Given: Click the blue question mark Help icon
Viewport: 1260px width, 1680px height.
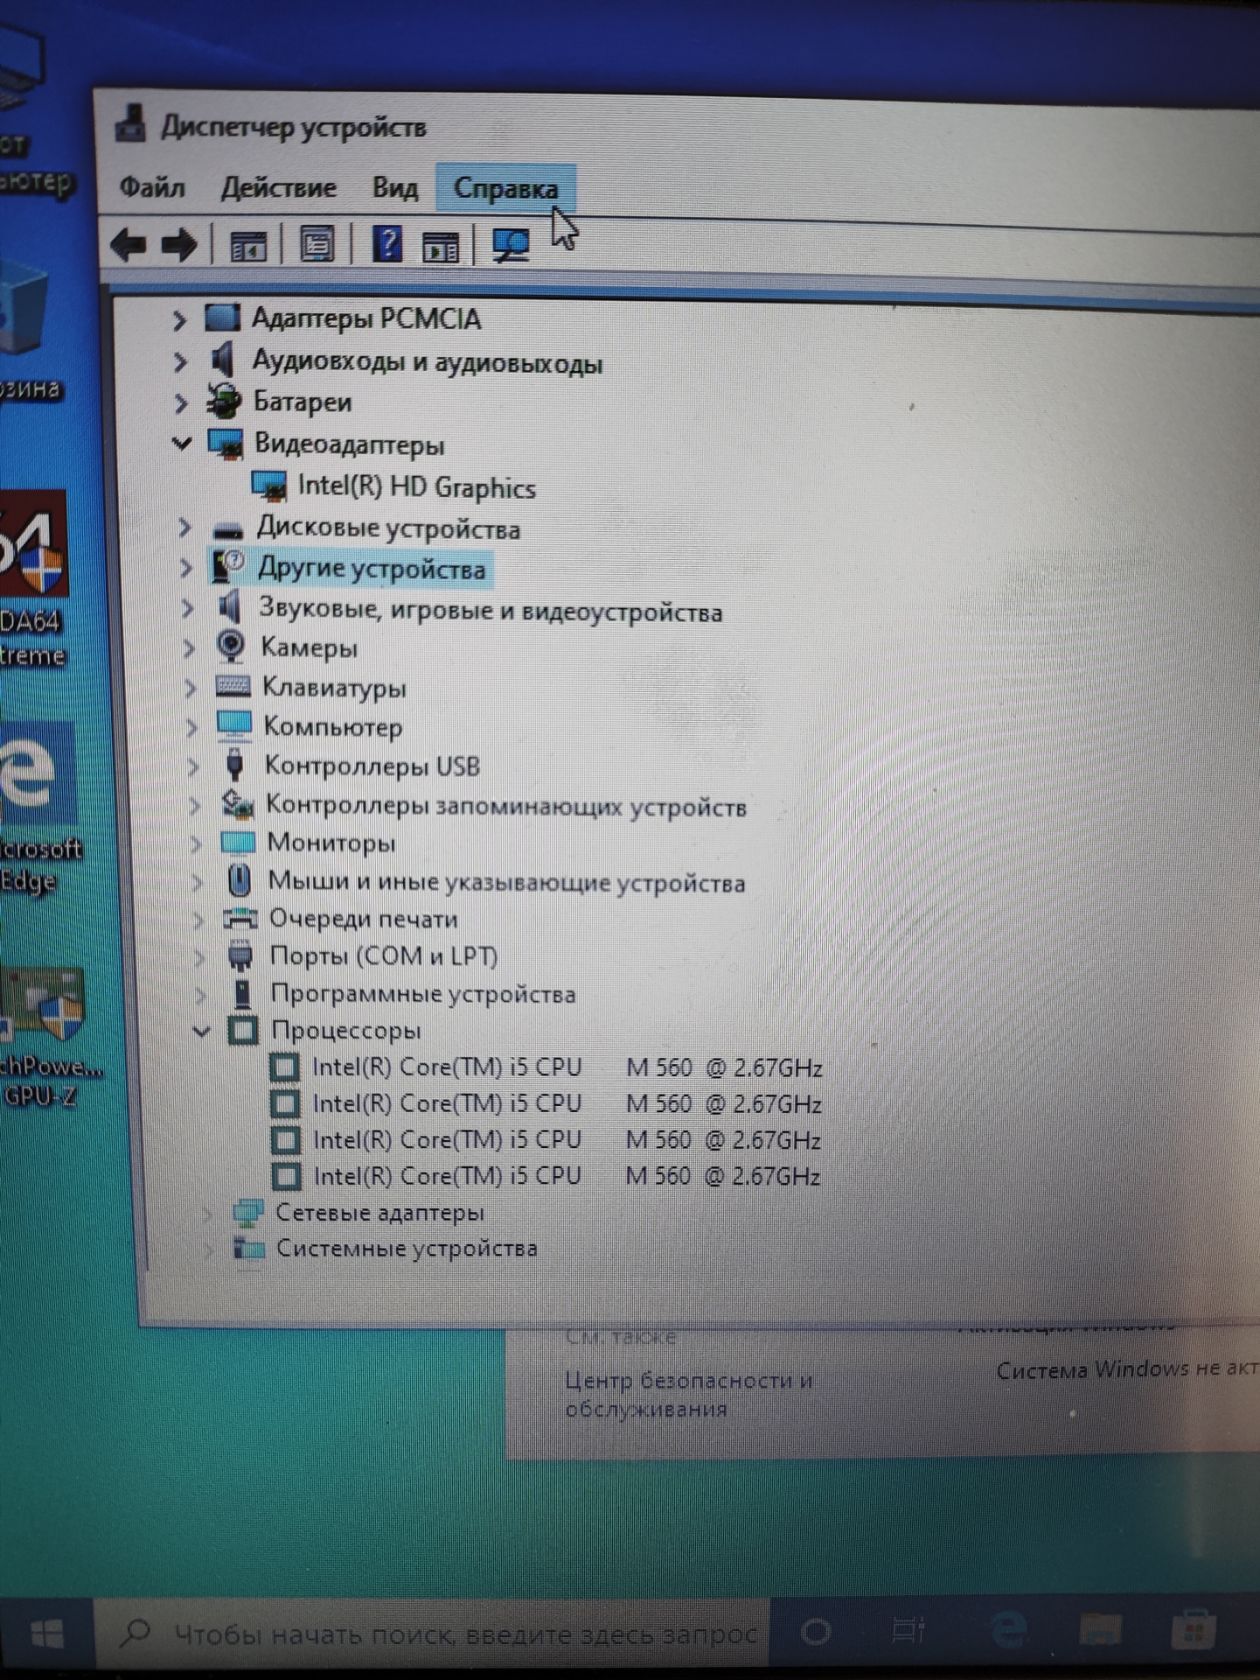Looking at the screenshot, I should point(386,244).
